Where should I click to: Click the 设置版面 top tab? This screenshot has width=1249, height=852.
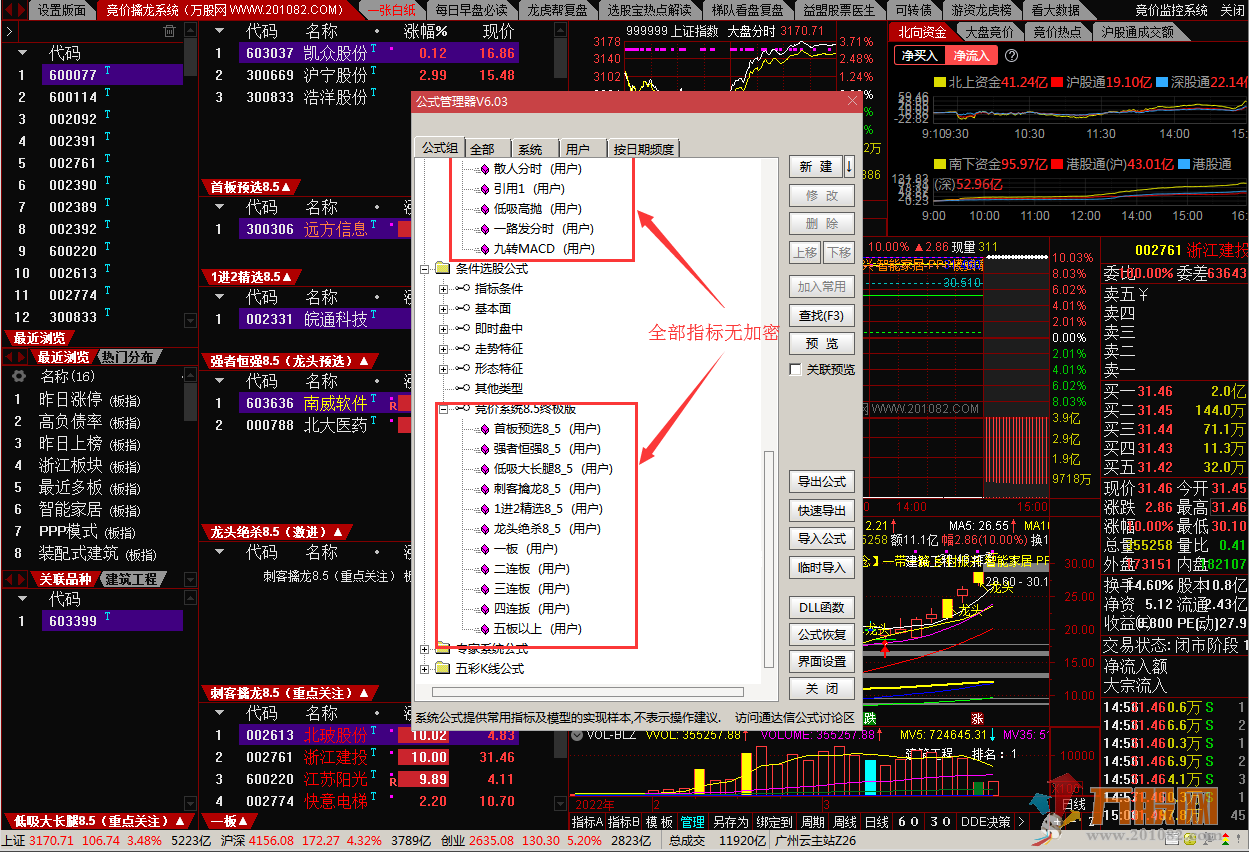(62, 10)
